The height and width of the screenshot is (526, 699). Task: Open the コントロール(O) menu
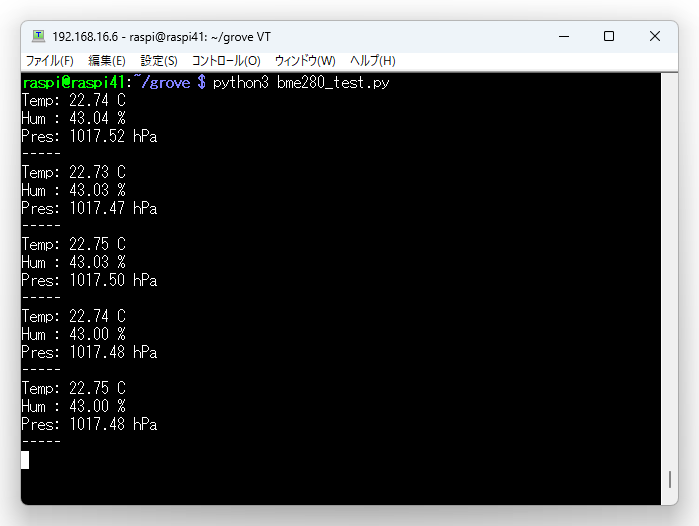click(x=226, y=61)
